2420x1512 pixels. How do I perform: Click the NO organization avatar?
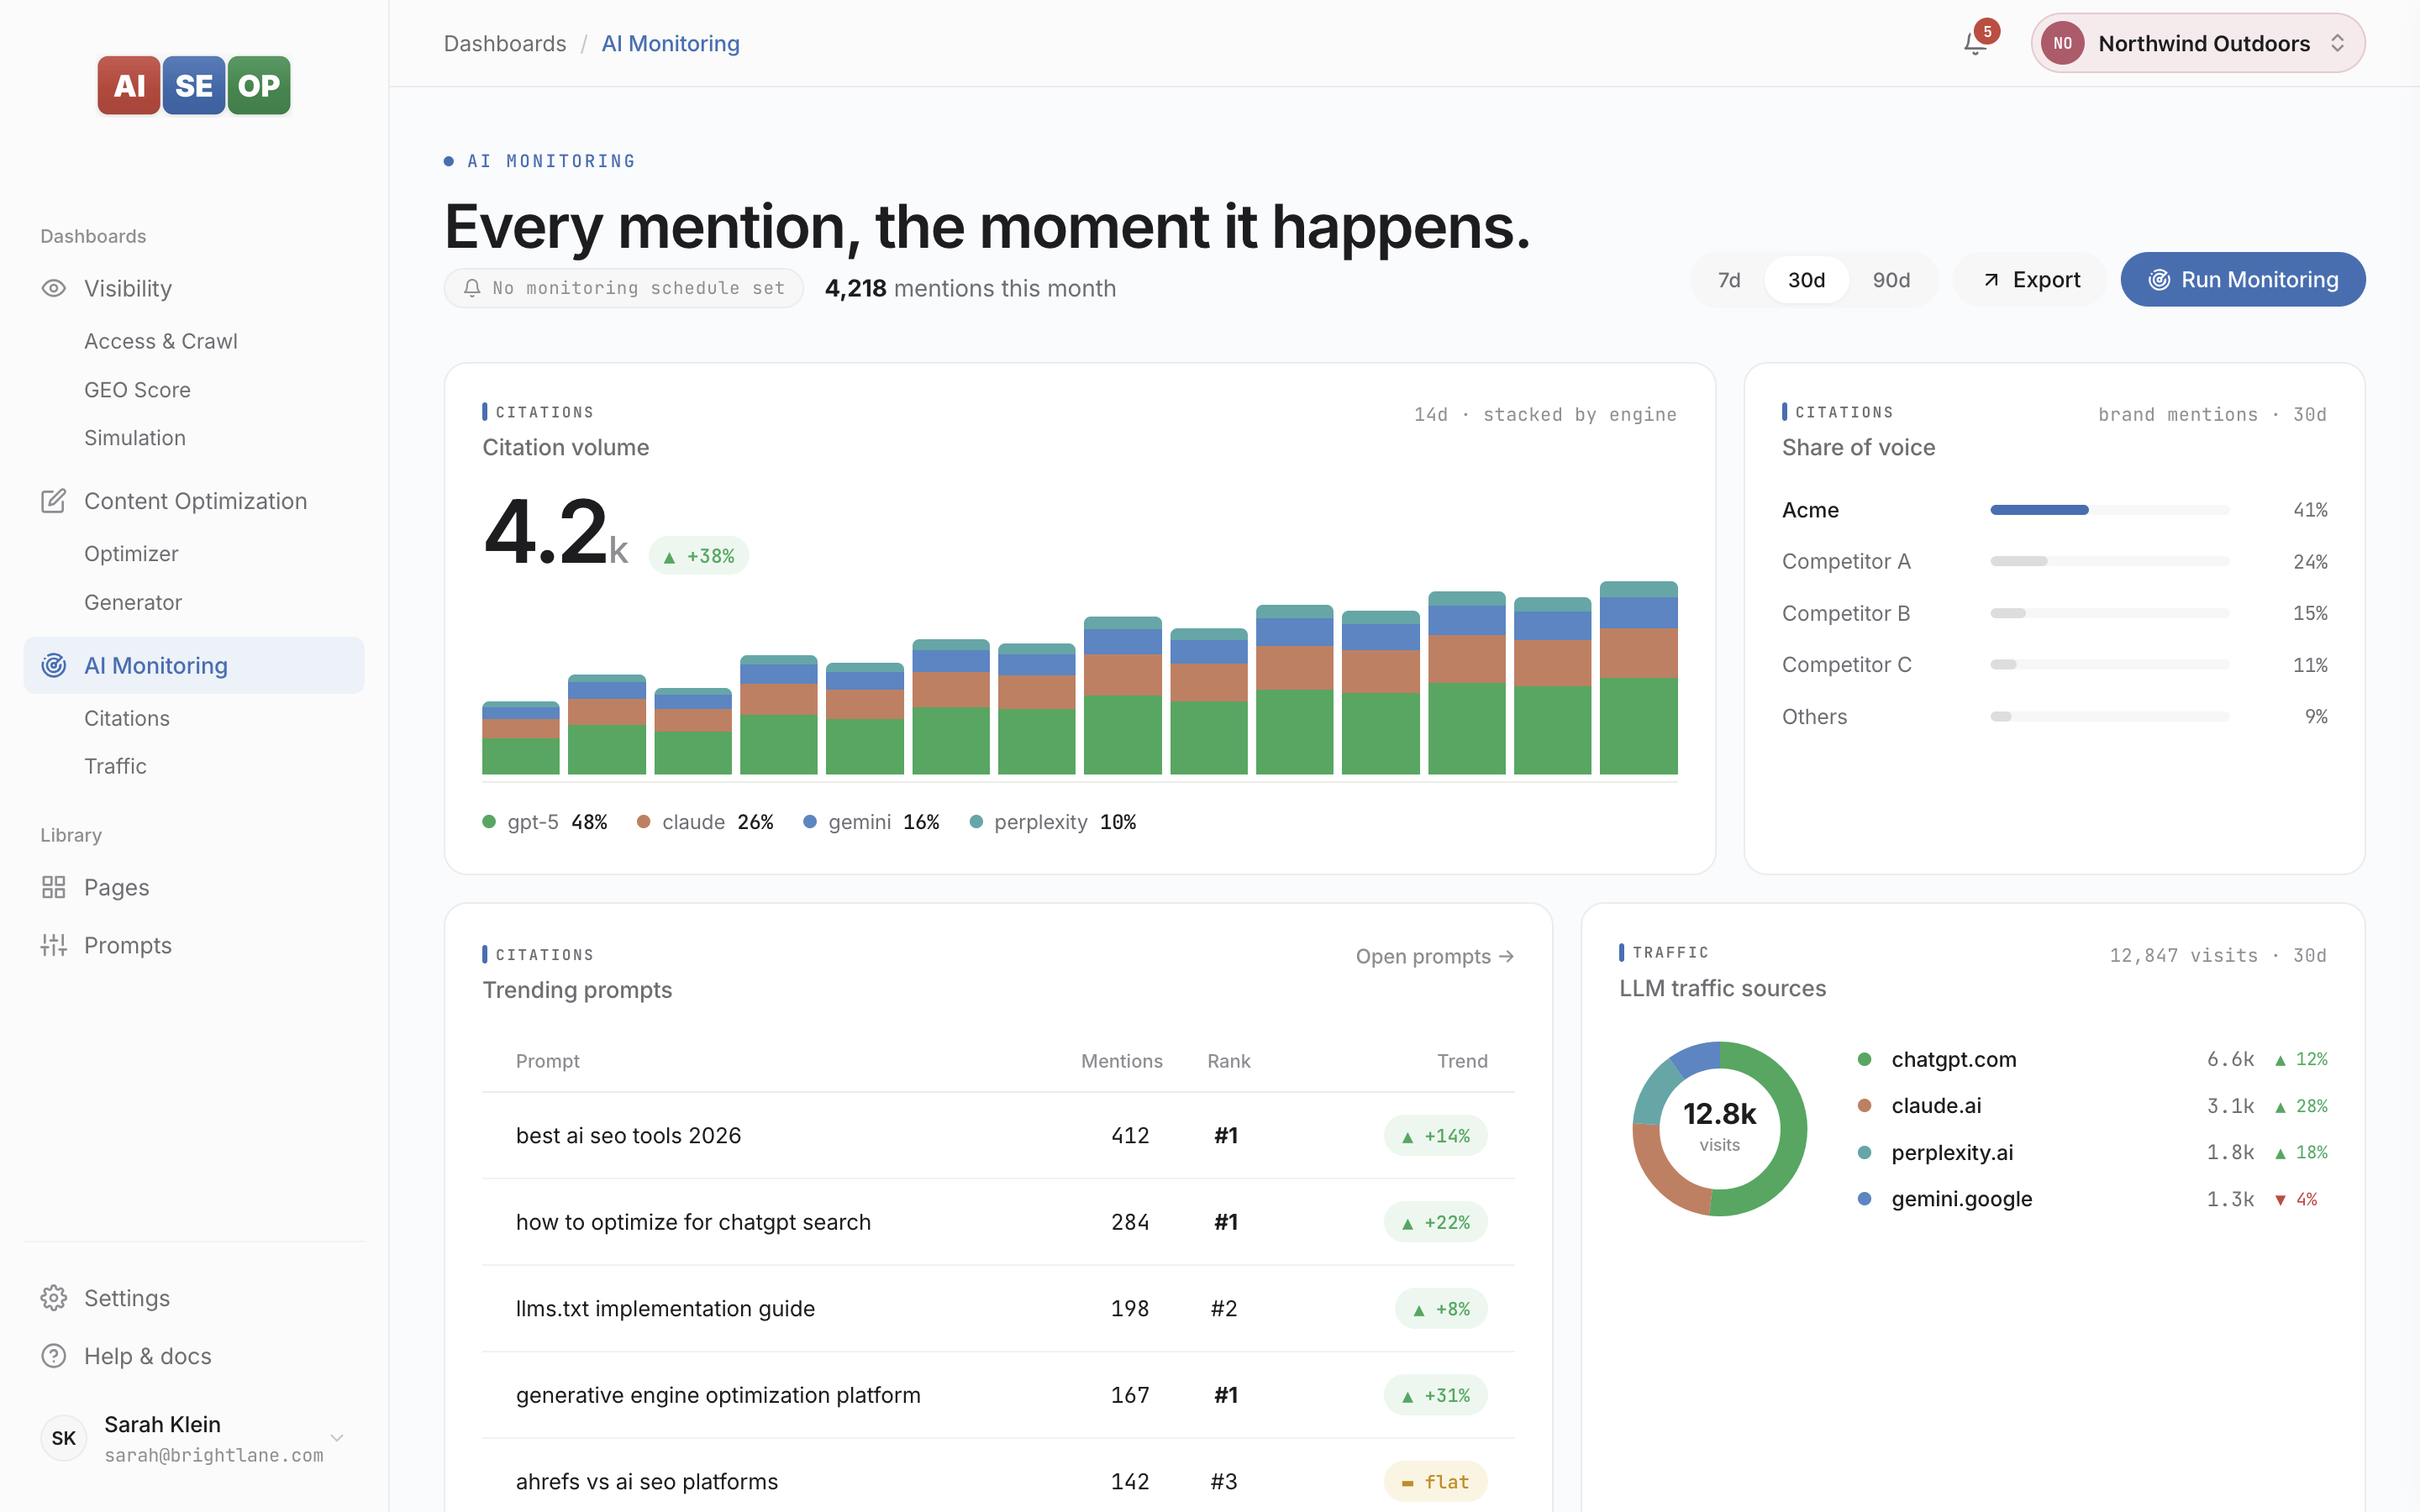coord(2062,43)
